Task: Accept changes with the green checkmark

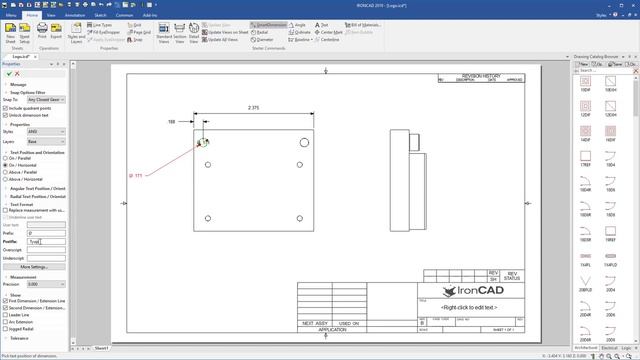Action: [9, 74]
